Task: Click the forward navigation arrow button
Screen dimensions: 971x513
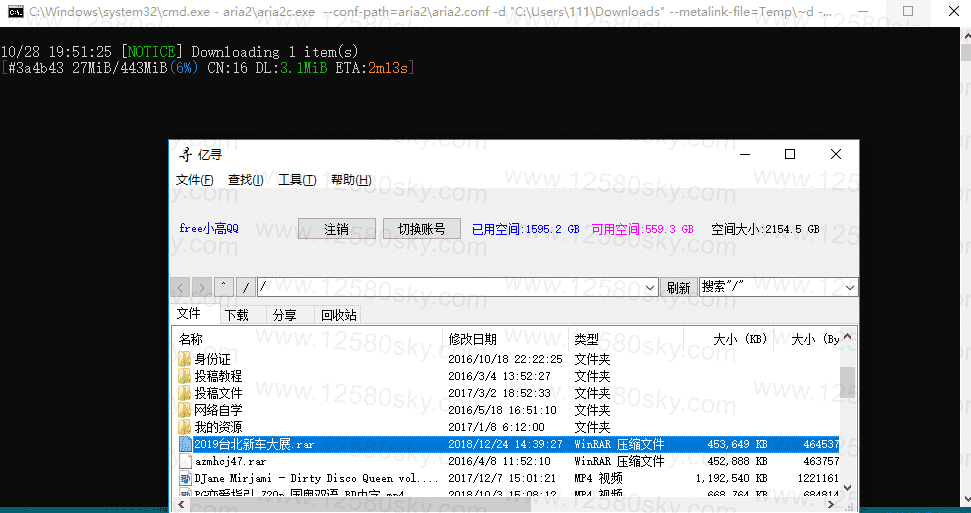Action: tap(202, 288)
